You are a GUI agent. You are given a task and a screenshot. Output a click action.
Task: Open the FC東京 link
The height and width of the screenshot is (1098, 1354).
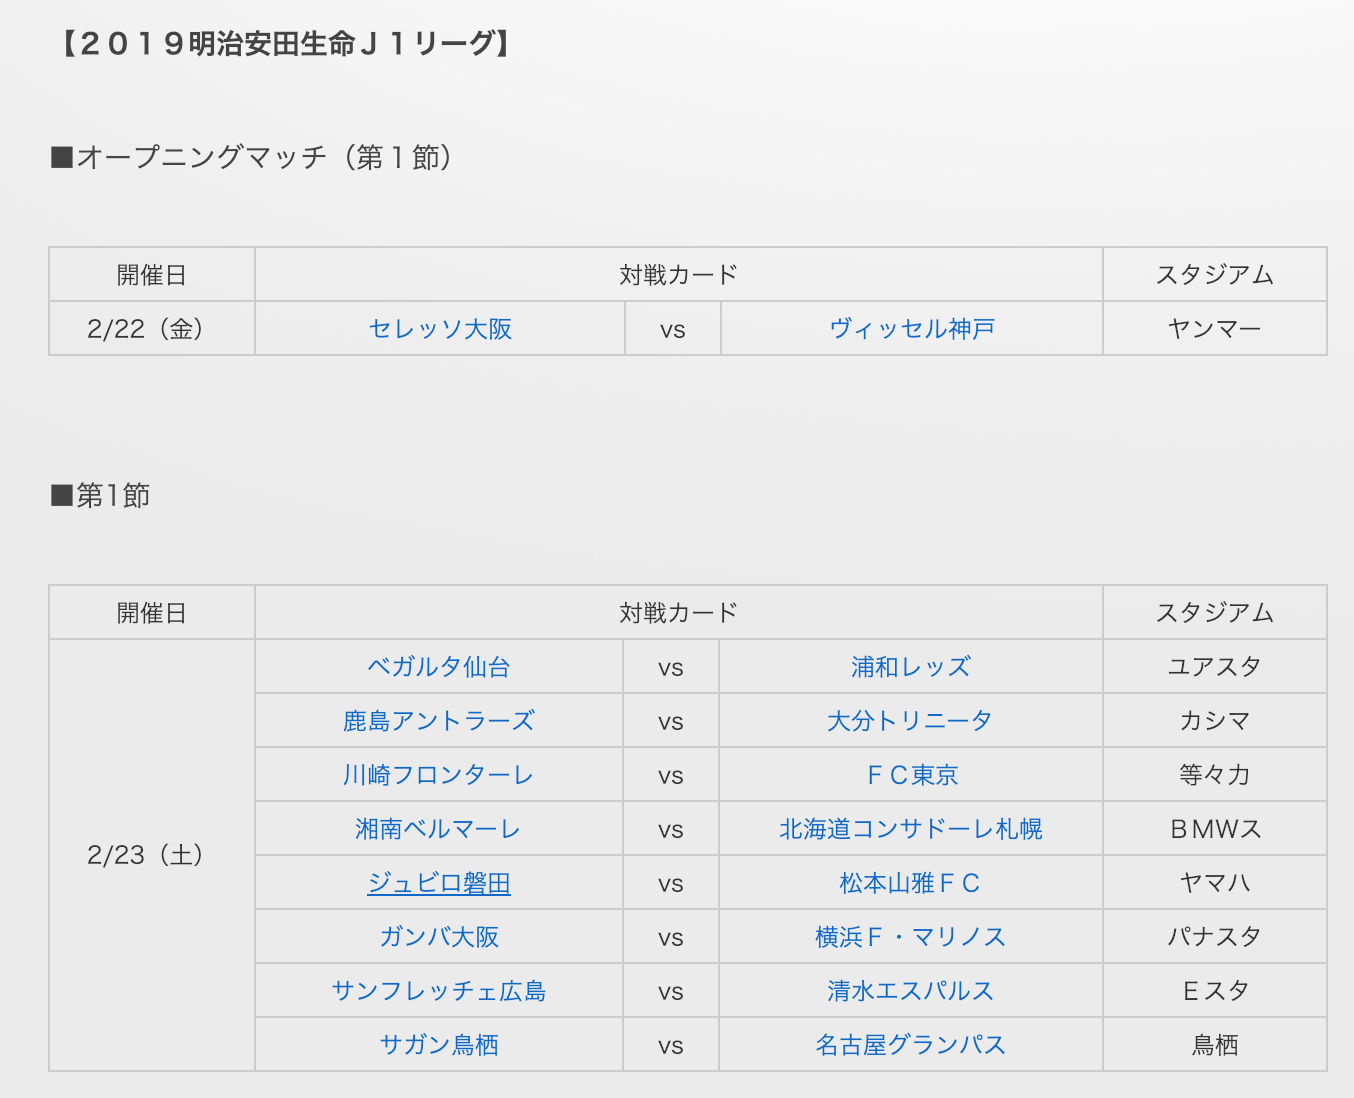[912, 775]
